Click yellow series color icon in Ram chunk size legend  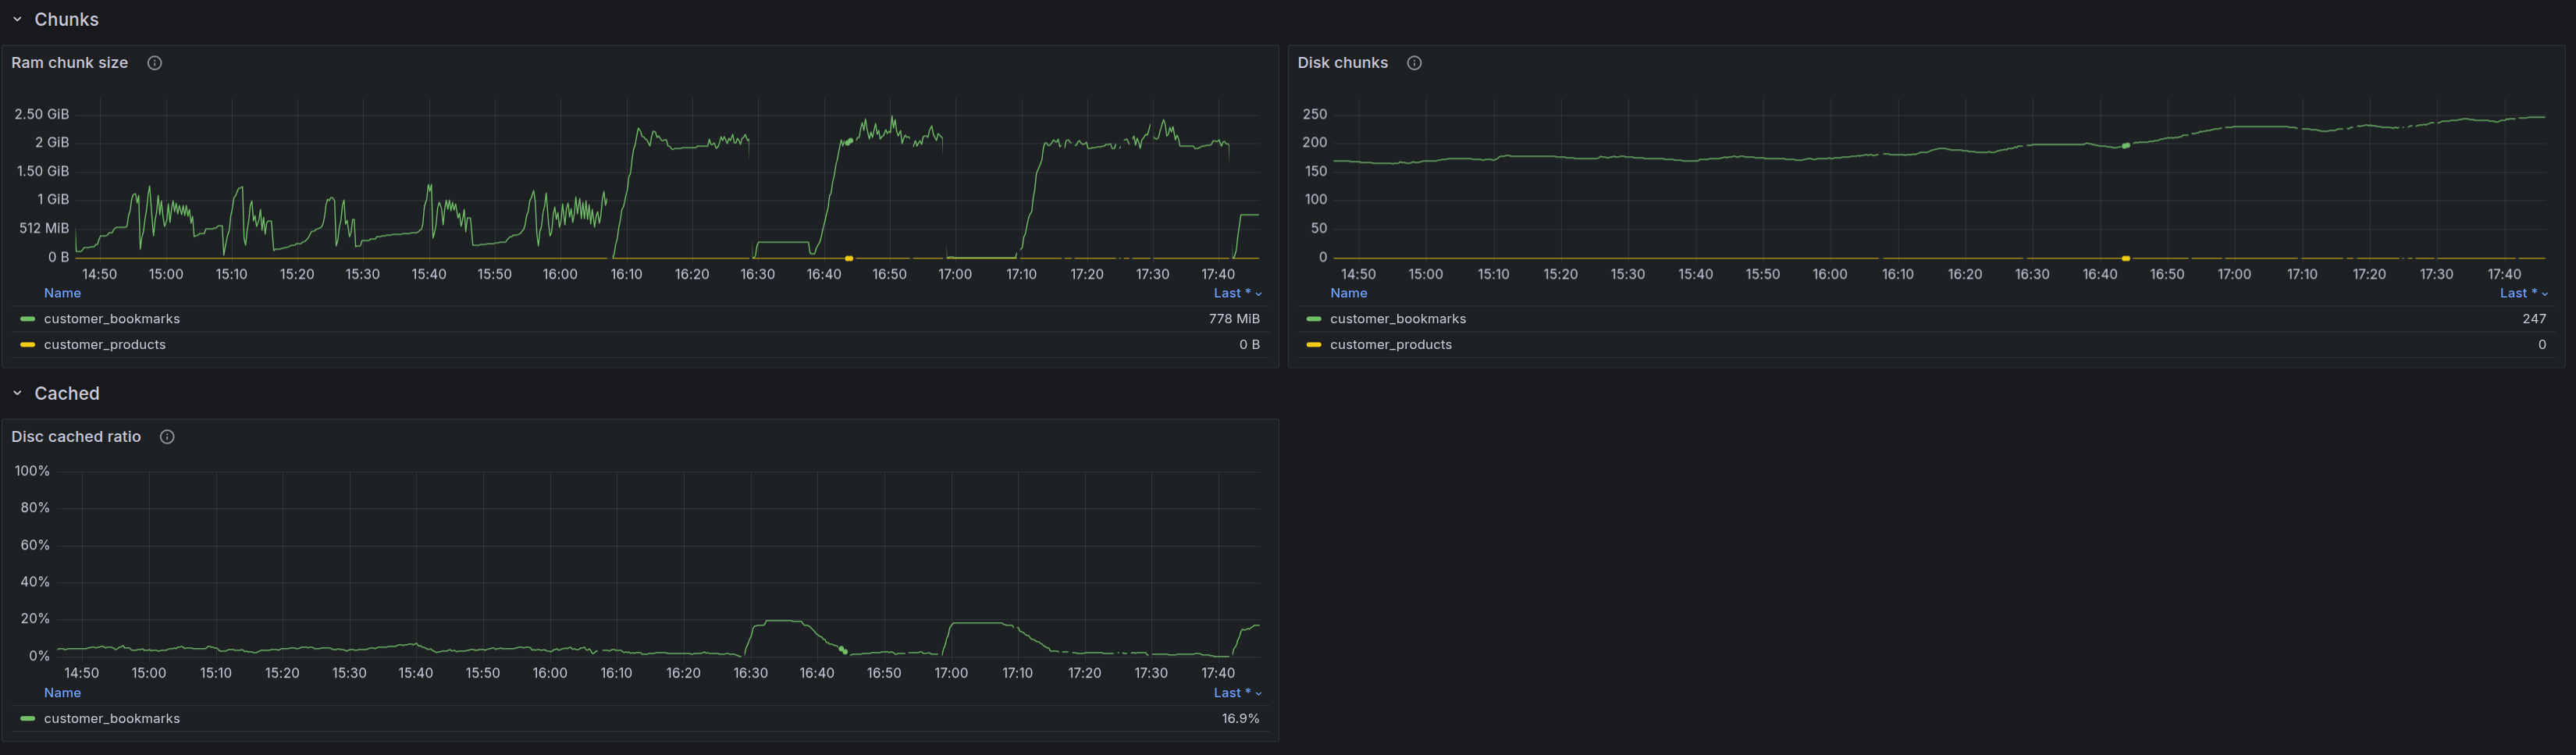tap(27, 345)
